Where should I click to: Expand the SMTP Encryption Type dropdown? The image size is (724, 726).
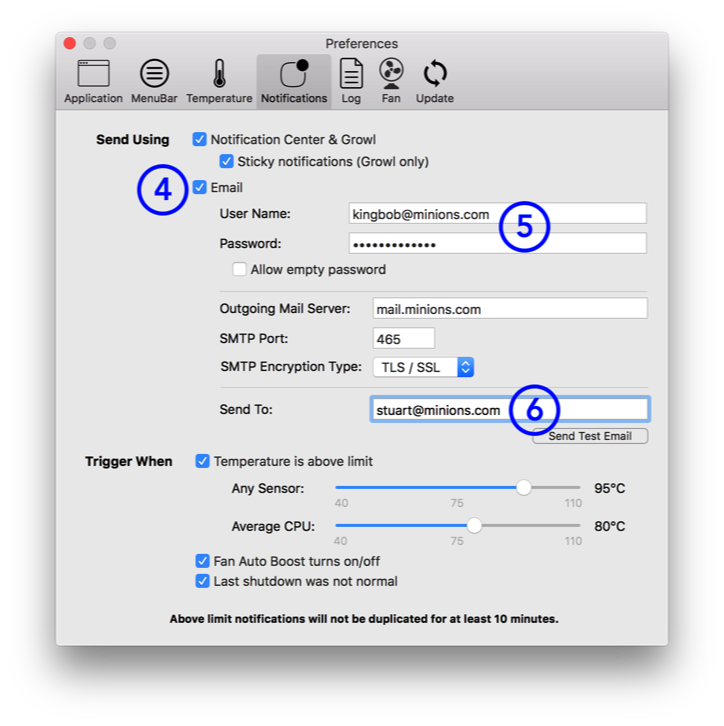click(x=423, y=367)
